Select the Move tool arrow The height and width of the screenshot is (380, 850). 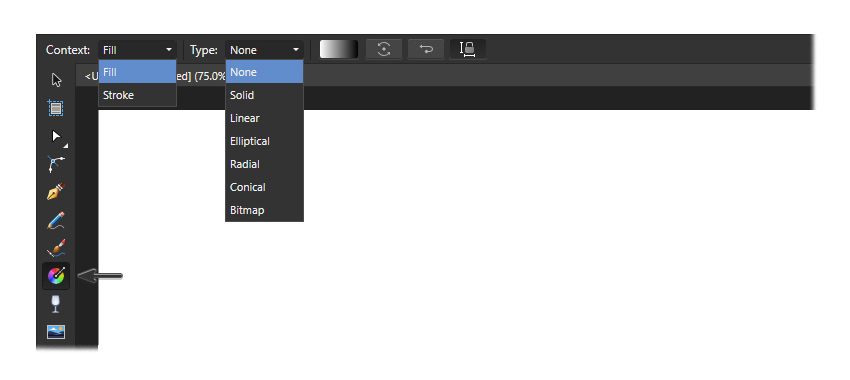pos(56,80)
